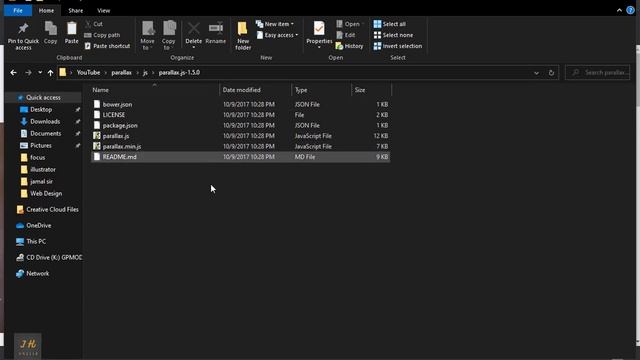Screen dimensions: 640x360
Task: Open This PC in sidebar
Action: click(36, 241)
